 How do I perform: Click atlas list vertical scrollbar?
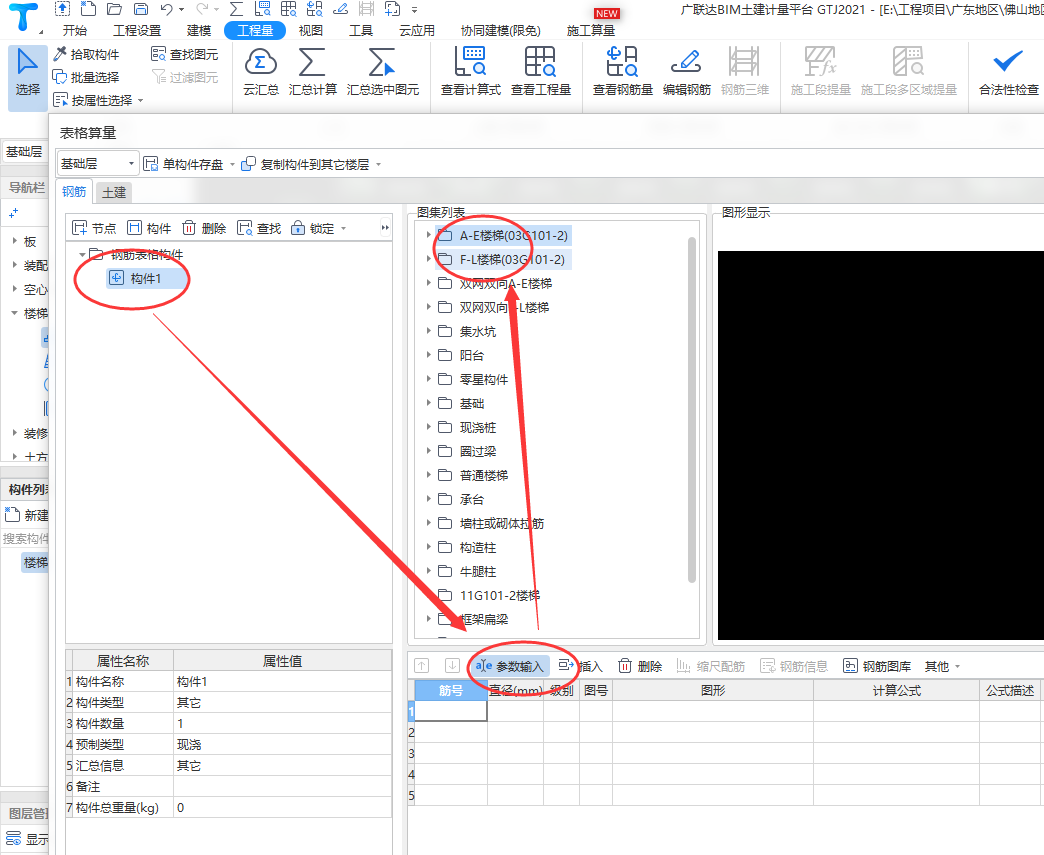click(x=692, y=410)
